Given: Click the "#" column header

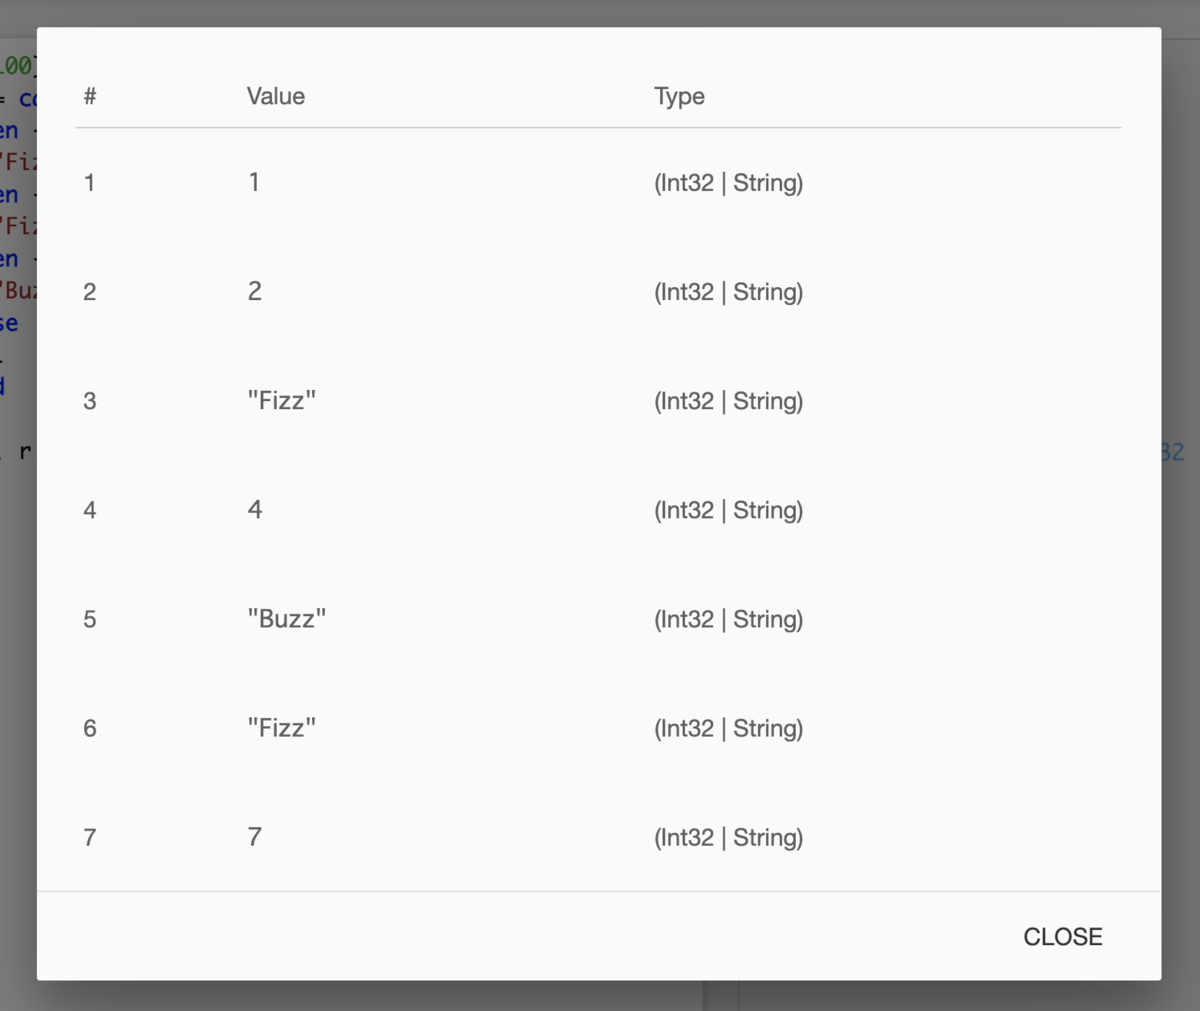Looking at the screenshot, I should coord(90,96).
